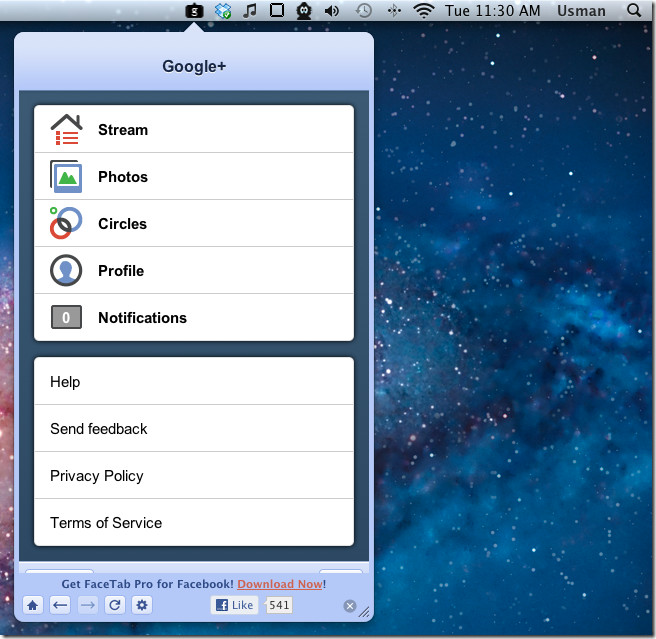
Task: Open the Wi-Fi status menu
Action: (424, 10)
